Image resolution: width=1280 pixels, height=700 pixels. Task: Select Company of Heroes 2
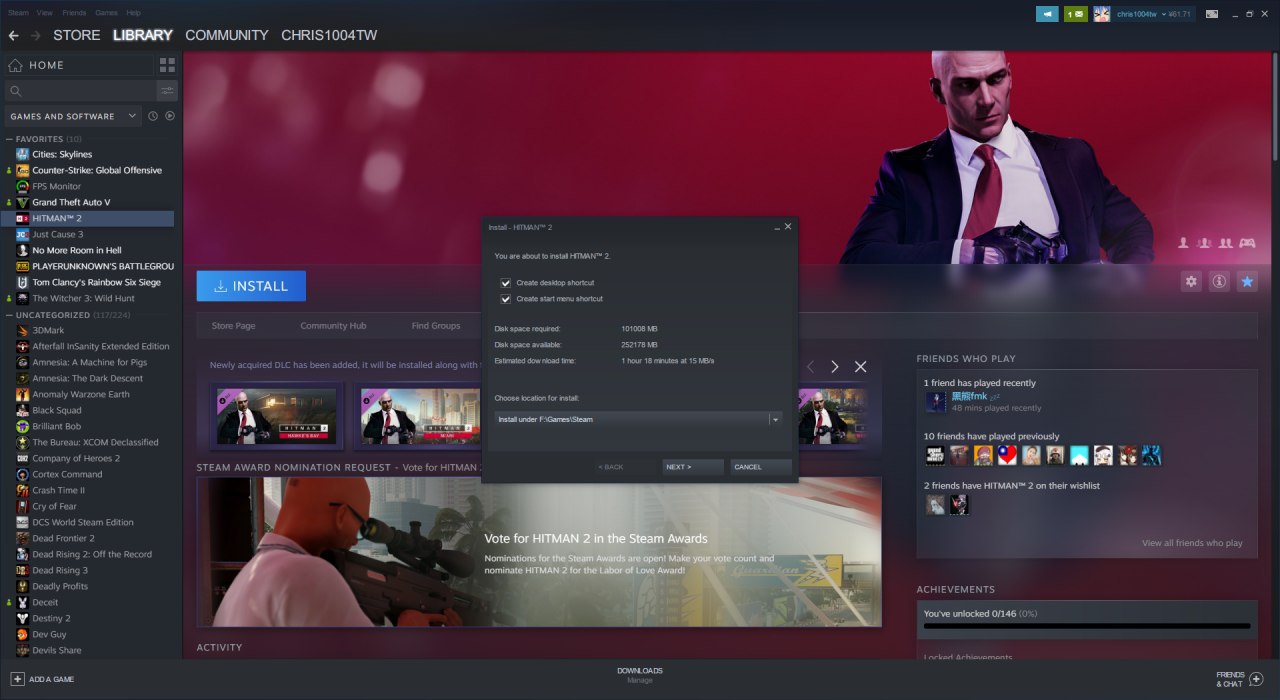pos(76,458)
